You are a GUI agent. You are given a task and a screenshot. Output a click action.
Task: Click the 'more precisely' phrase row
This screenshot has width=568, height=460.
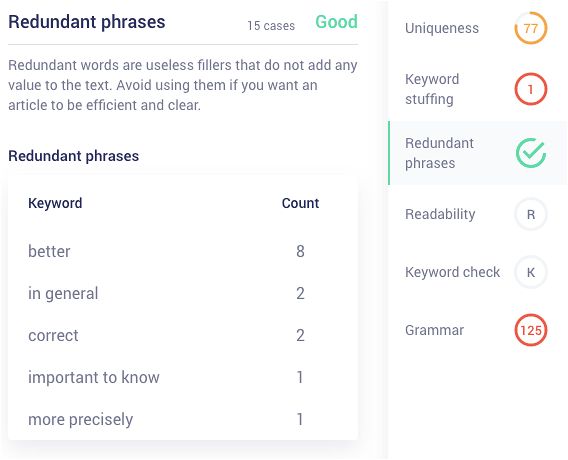[183, 419]
